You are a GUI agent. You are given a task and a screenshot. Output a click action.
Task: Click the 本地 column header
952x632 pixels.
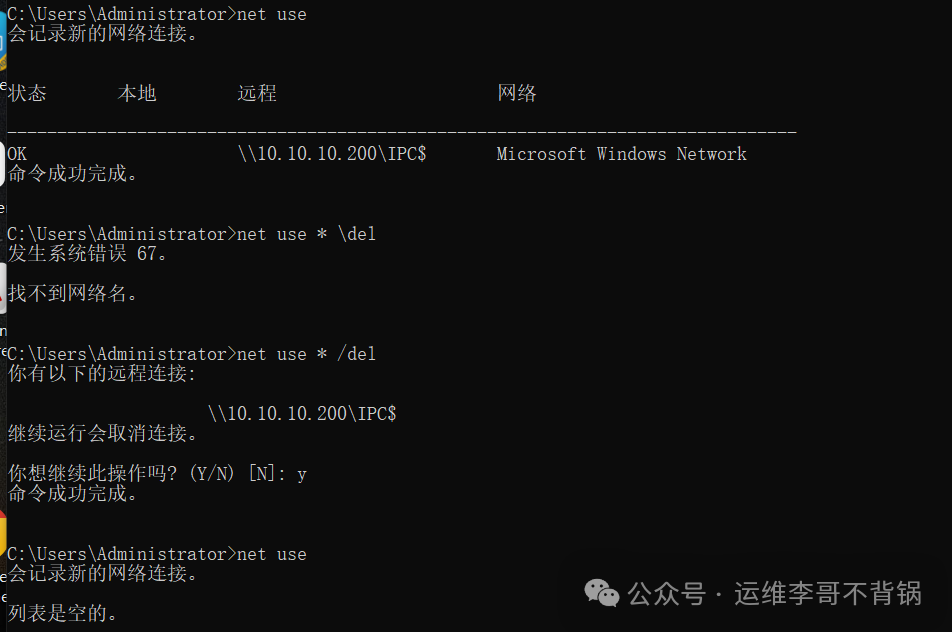137,93
